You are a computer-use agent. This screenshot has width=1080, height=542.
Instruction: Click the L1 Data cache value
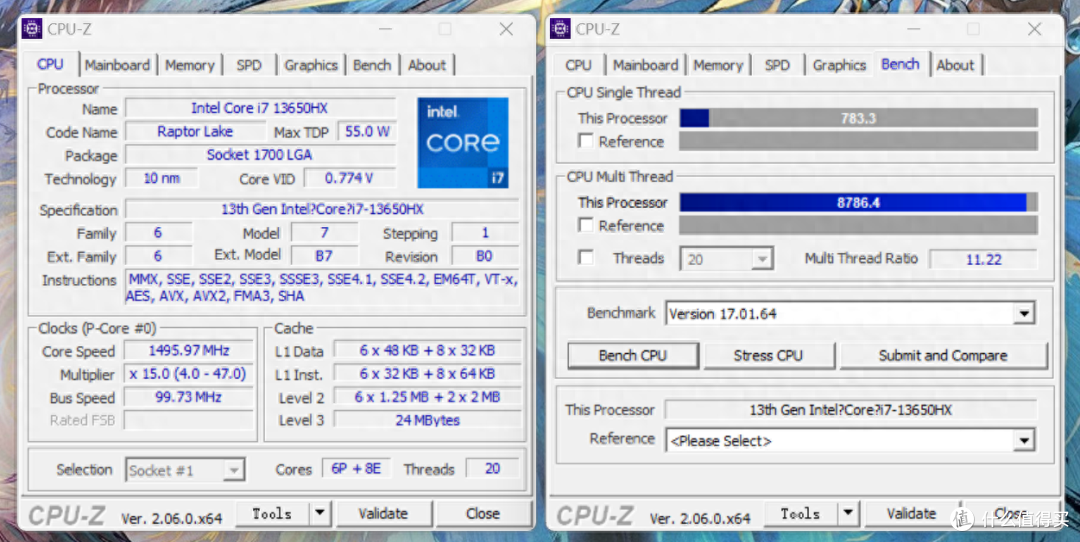point(427,350)
